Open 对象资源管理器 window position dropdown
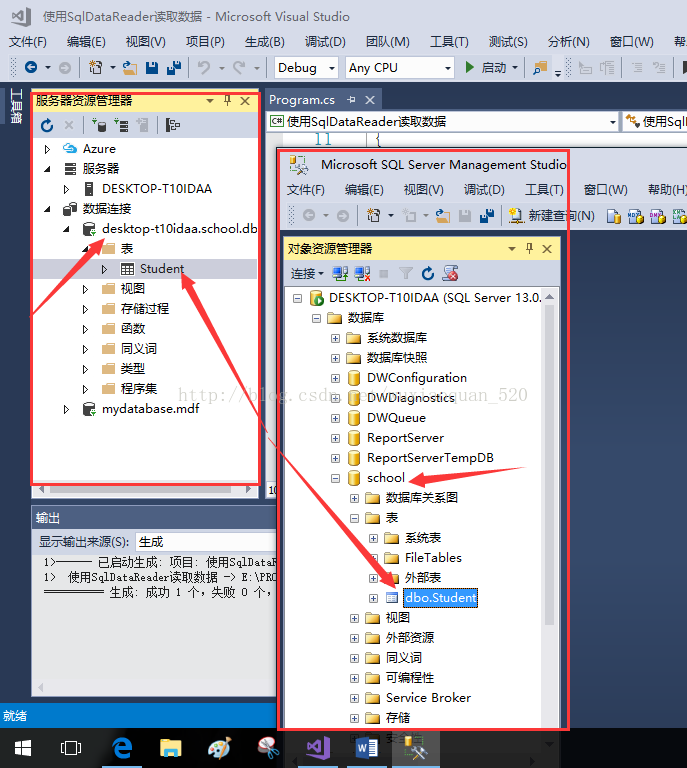The image size is (687, 768). click(x=512, y=249)
